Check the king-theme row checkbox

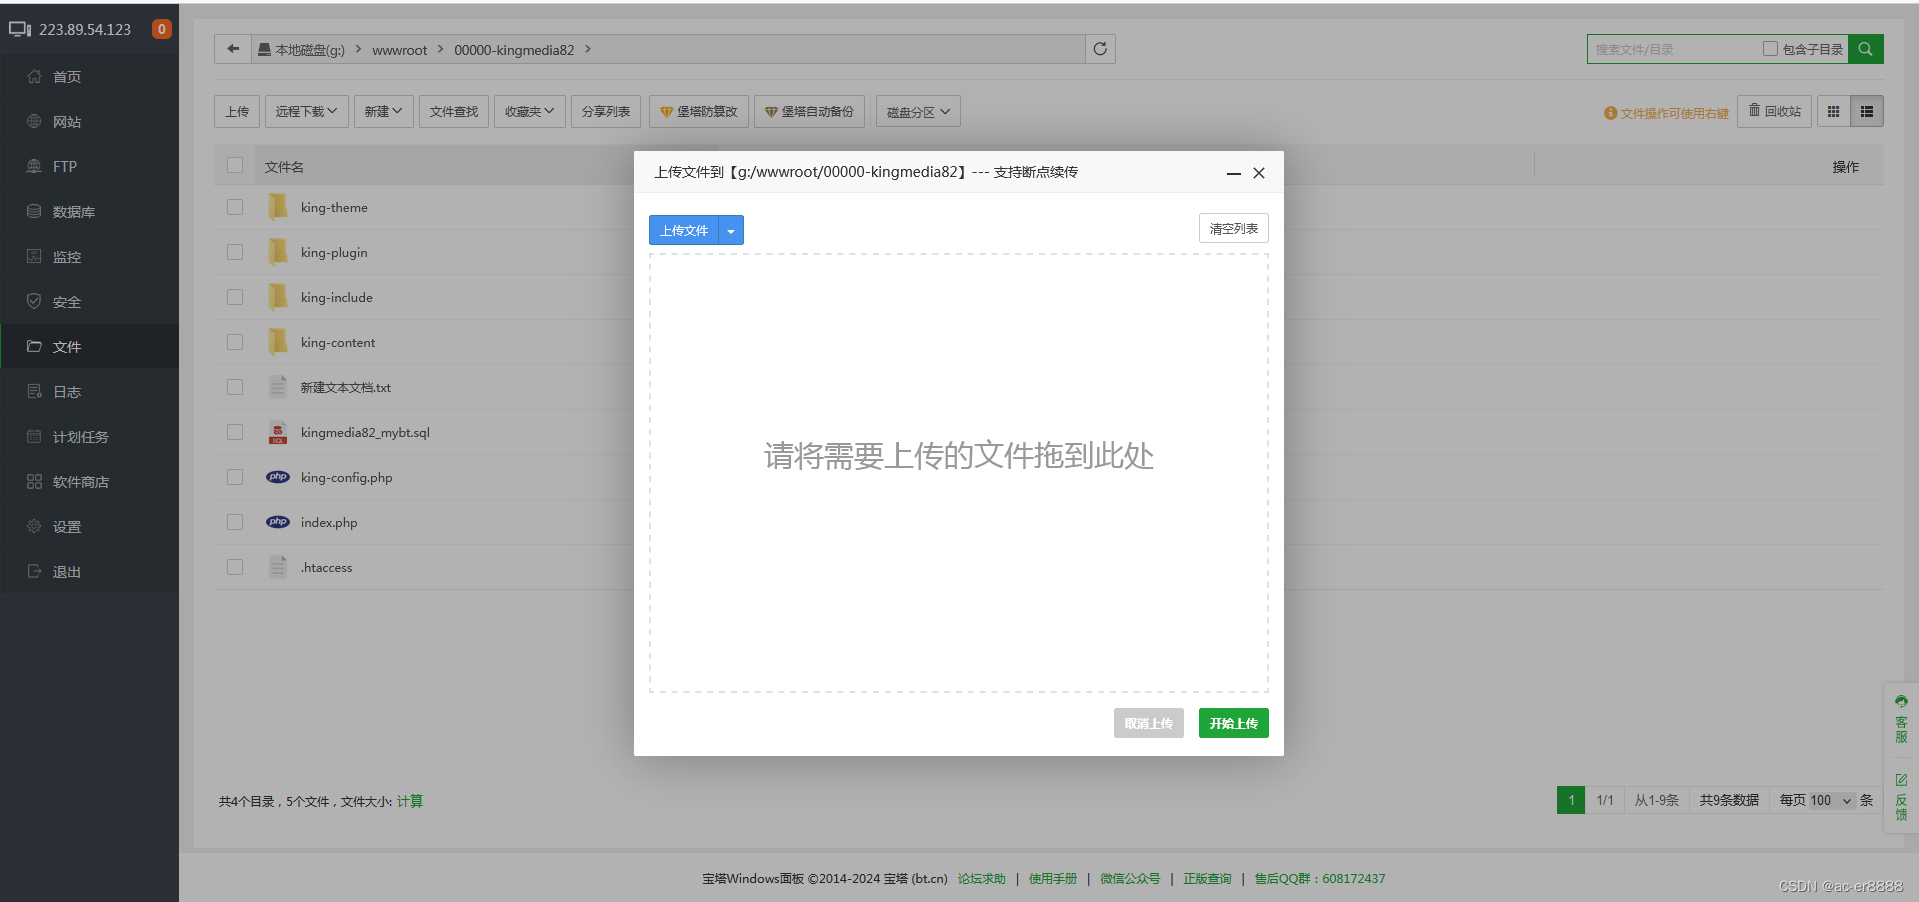coord(235,207)
